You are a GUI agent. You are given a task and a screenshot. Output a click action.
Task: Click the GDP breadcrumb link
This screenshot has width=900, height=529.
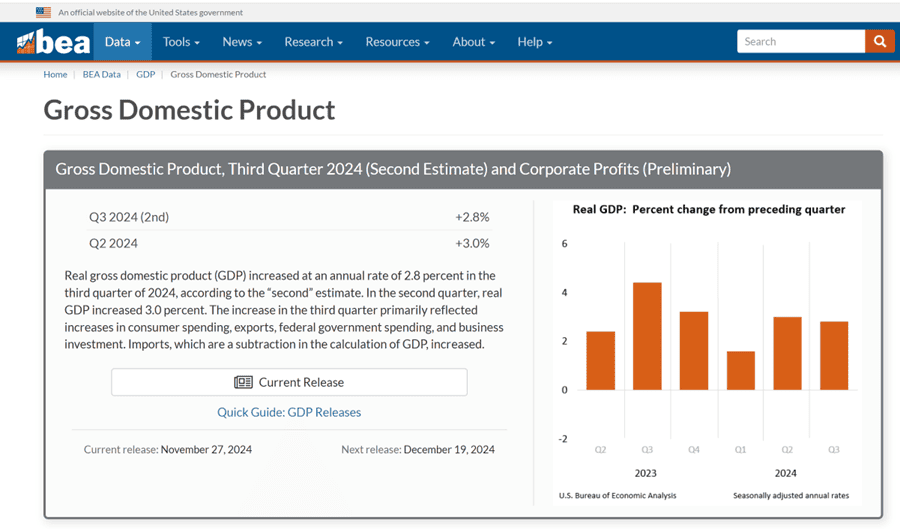(x=145, y=74)
